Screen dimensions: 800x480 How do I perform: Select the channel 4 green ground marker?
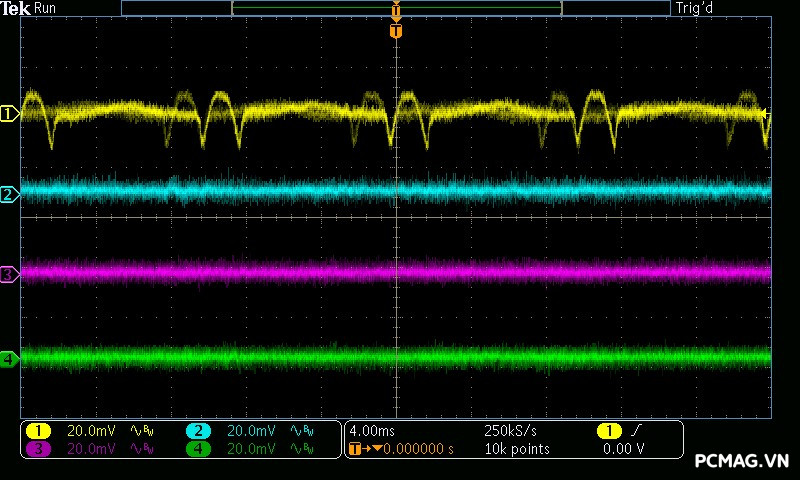pos(9,358)
